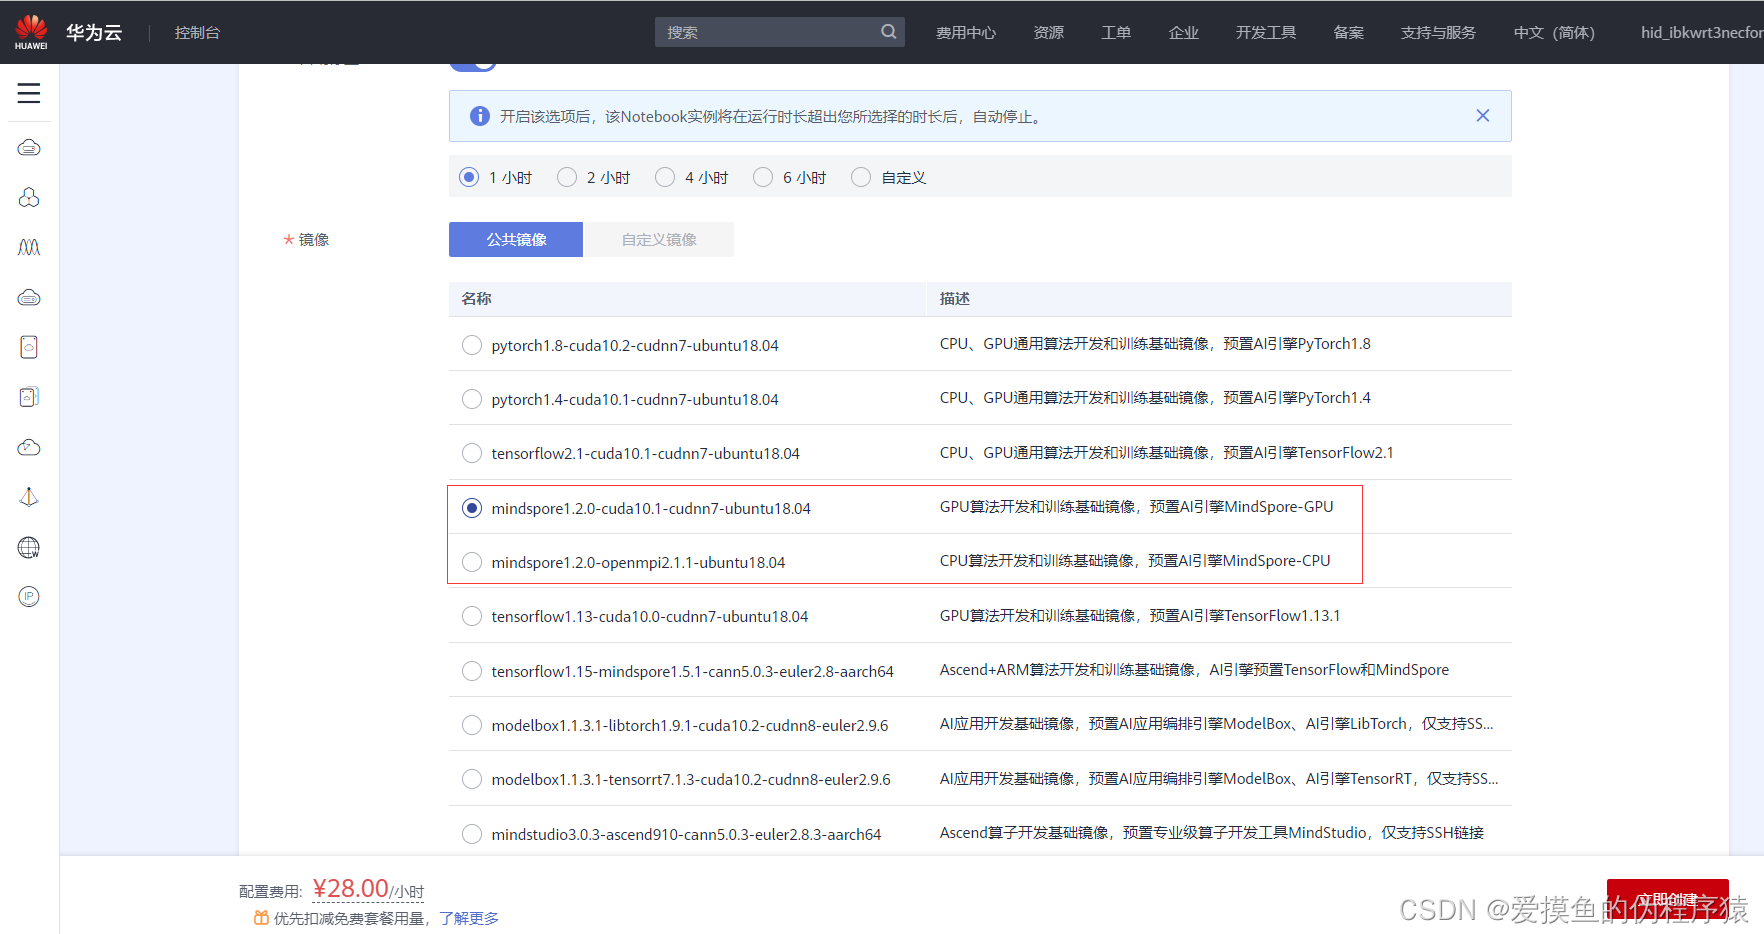1764x934 pixels.
Task: Click the description mentioning MindStudio
Action: click(x=1212, y=832)
